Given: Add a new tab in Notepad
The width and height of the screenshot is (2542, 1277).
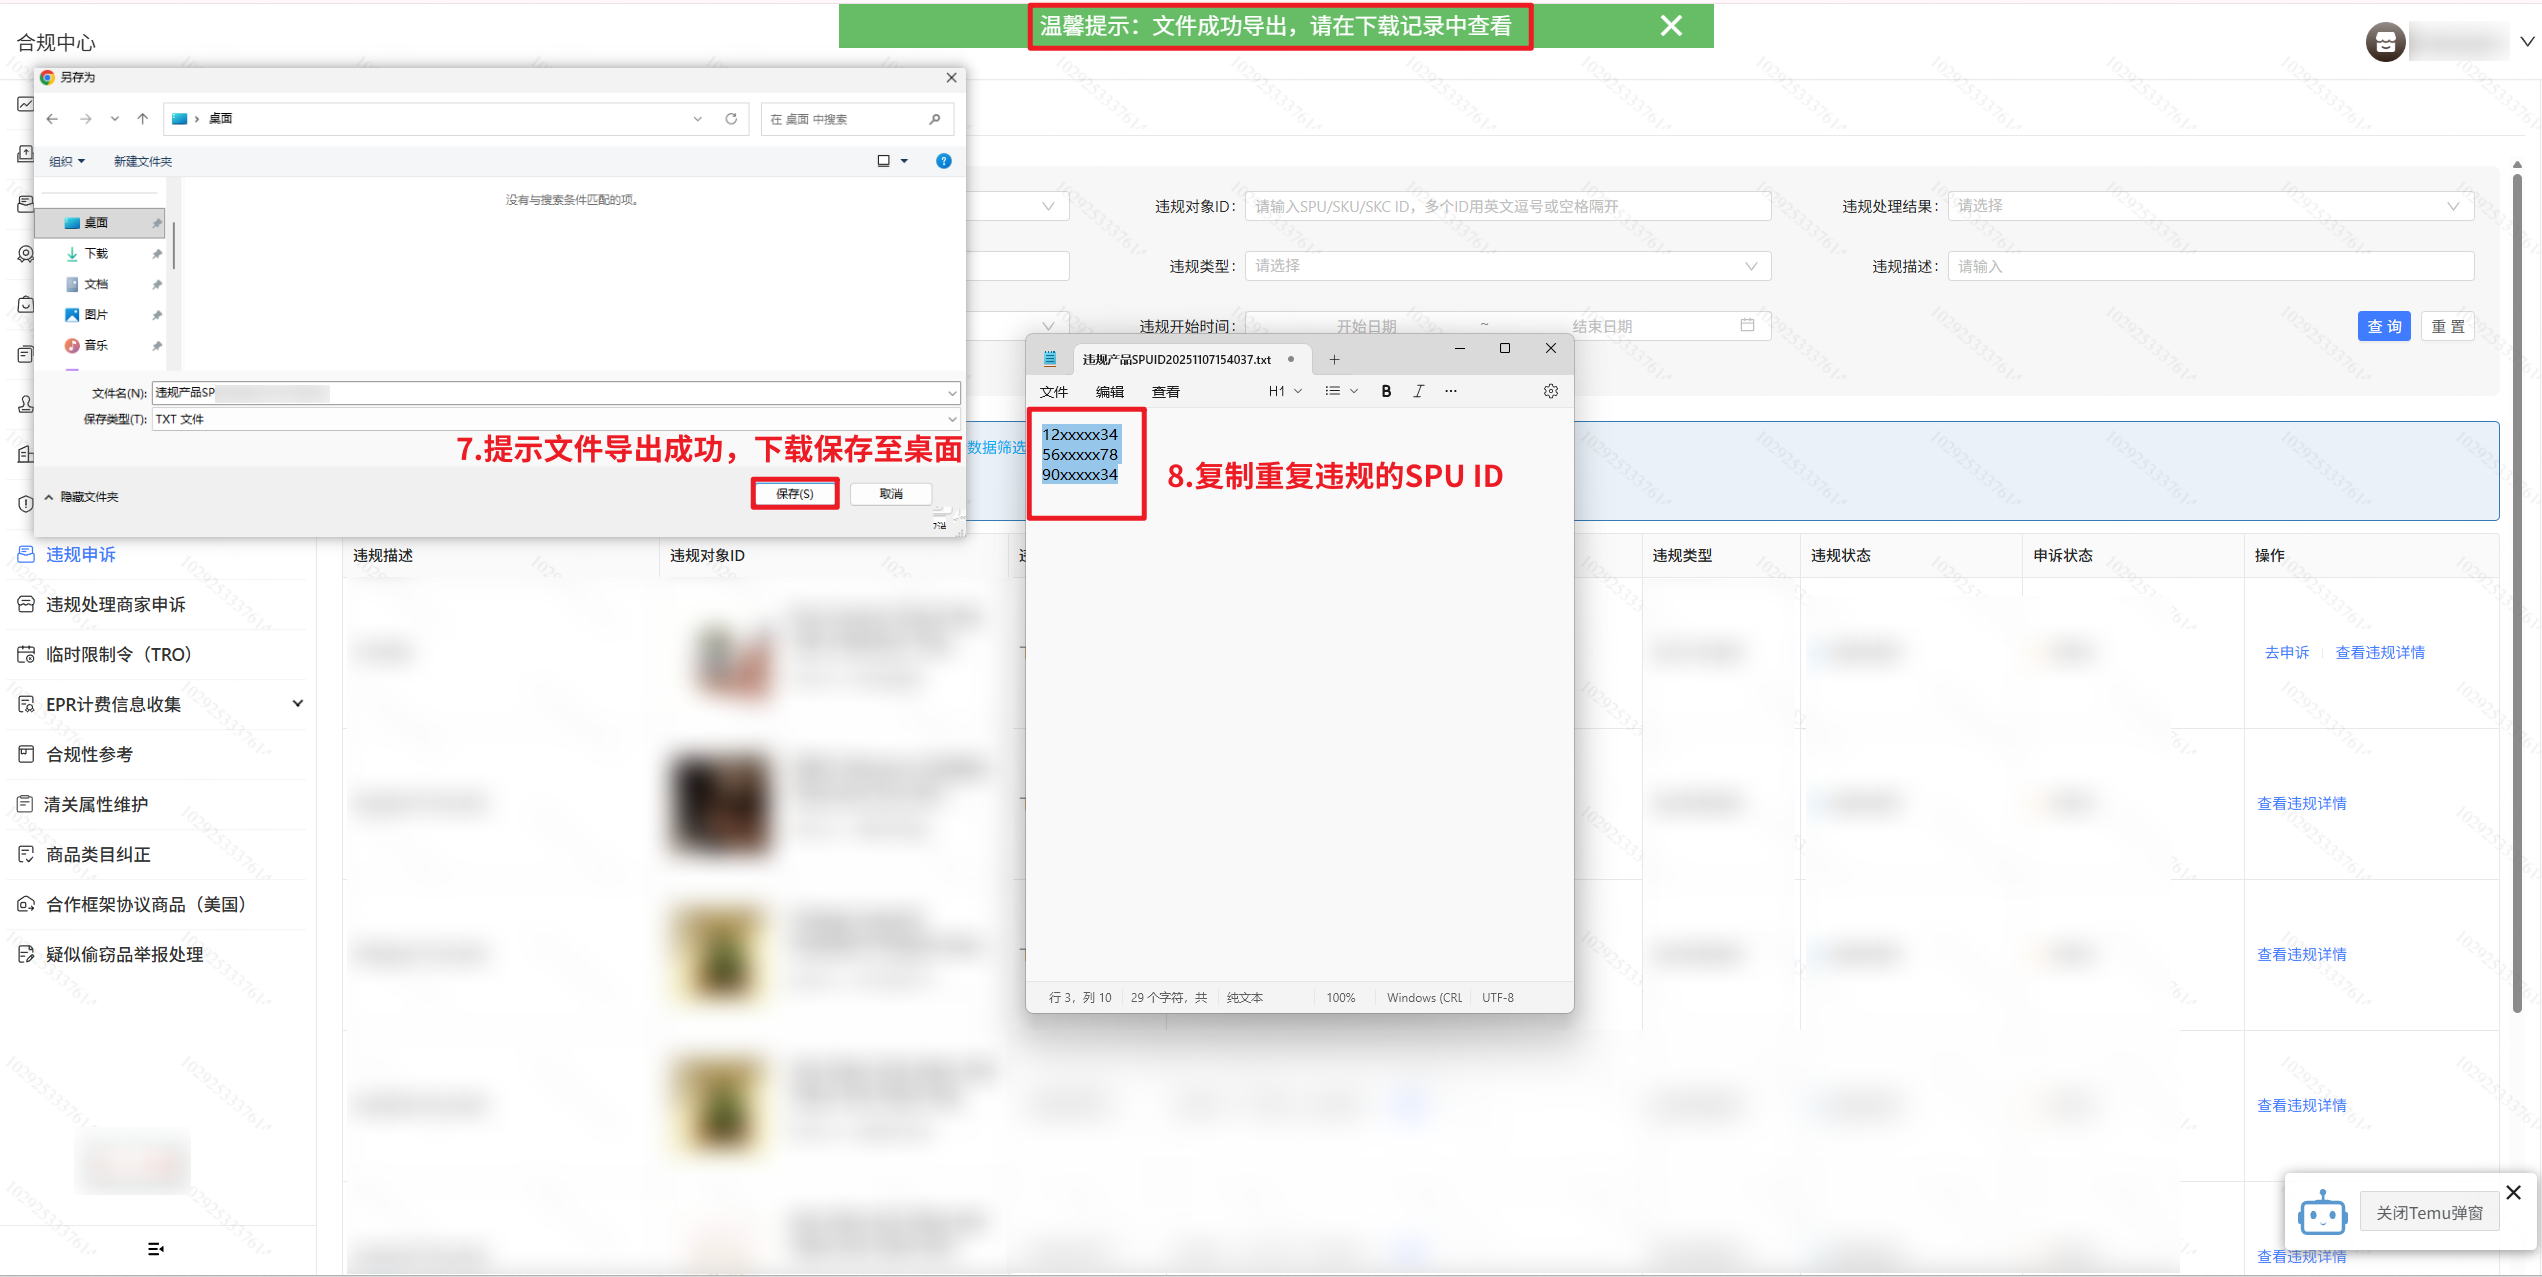Looking at the screenshot, I should tap(1334, 360).
